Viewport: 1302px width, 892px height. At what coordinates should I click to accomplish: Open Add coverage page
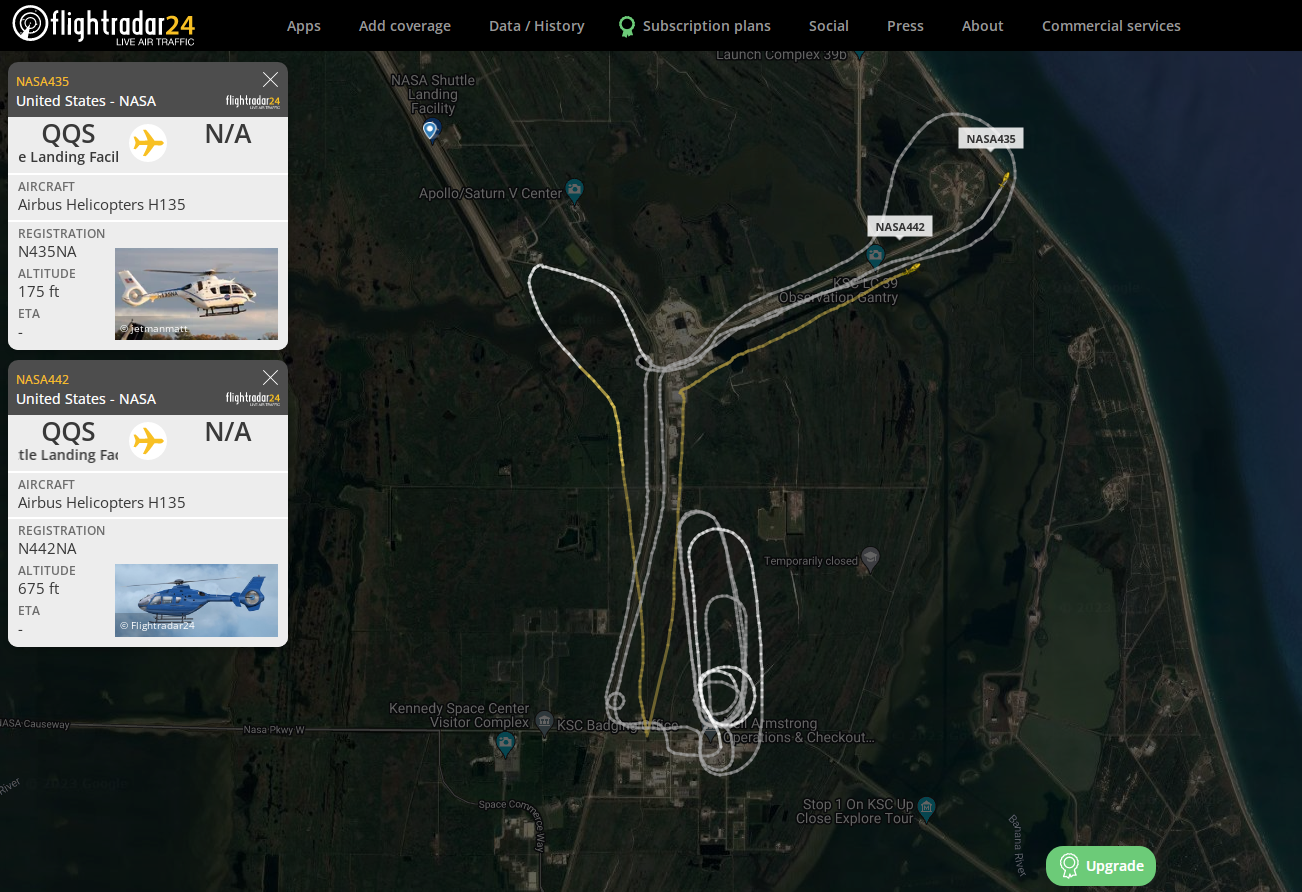coord(405,26)
